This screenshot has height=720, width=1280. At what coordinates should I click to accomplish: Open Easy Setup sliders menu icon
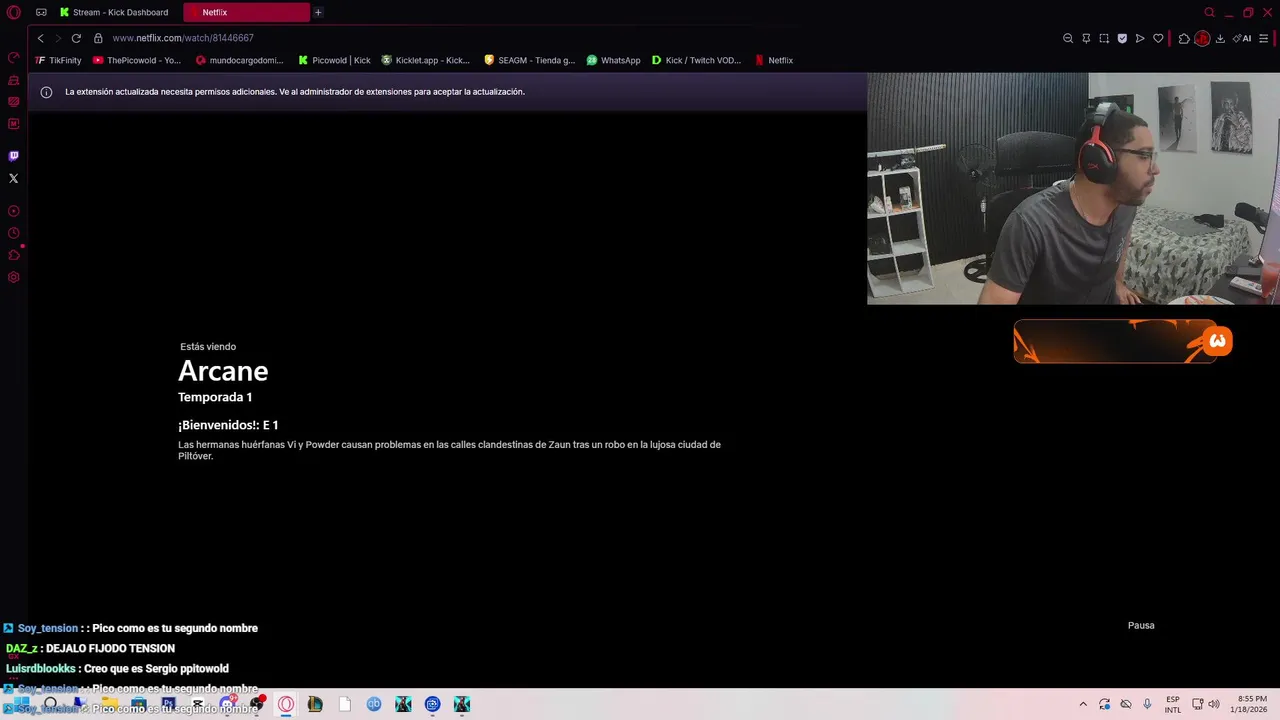click(x=1264, y=38)
